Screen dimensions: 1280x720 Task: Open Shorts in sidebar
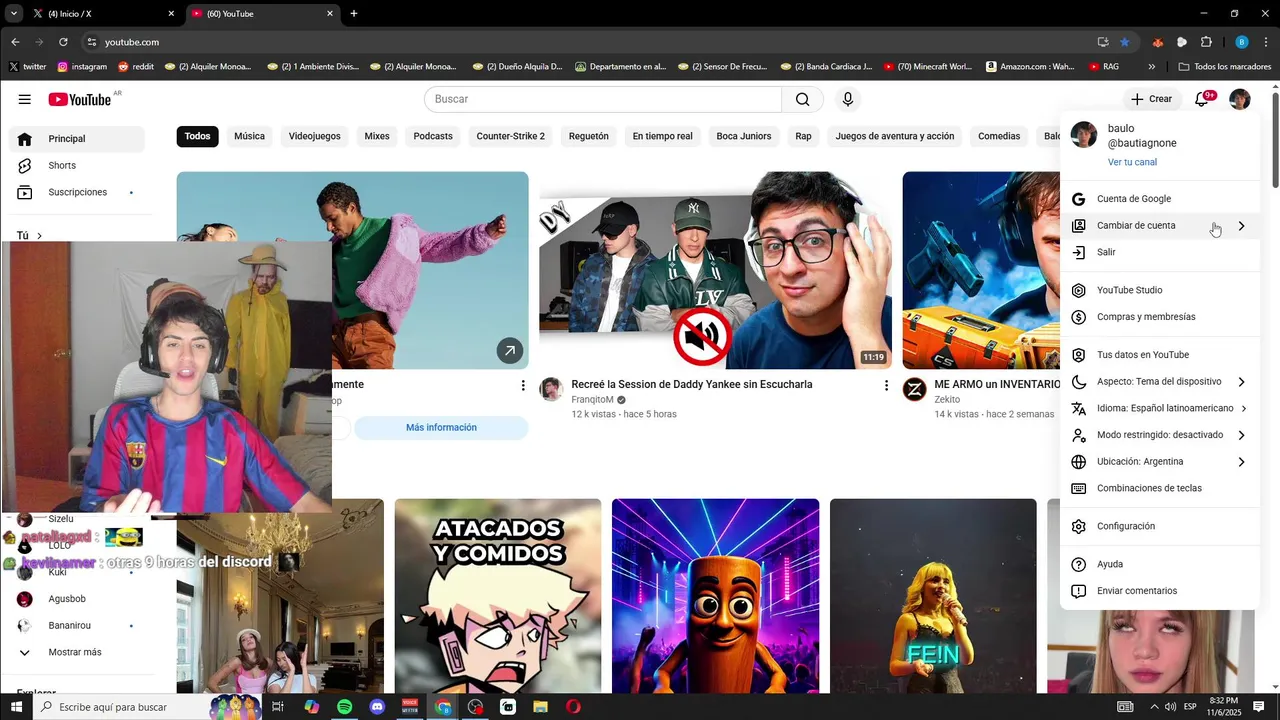coord(77,165)
